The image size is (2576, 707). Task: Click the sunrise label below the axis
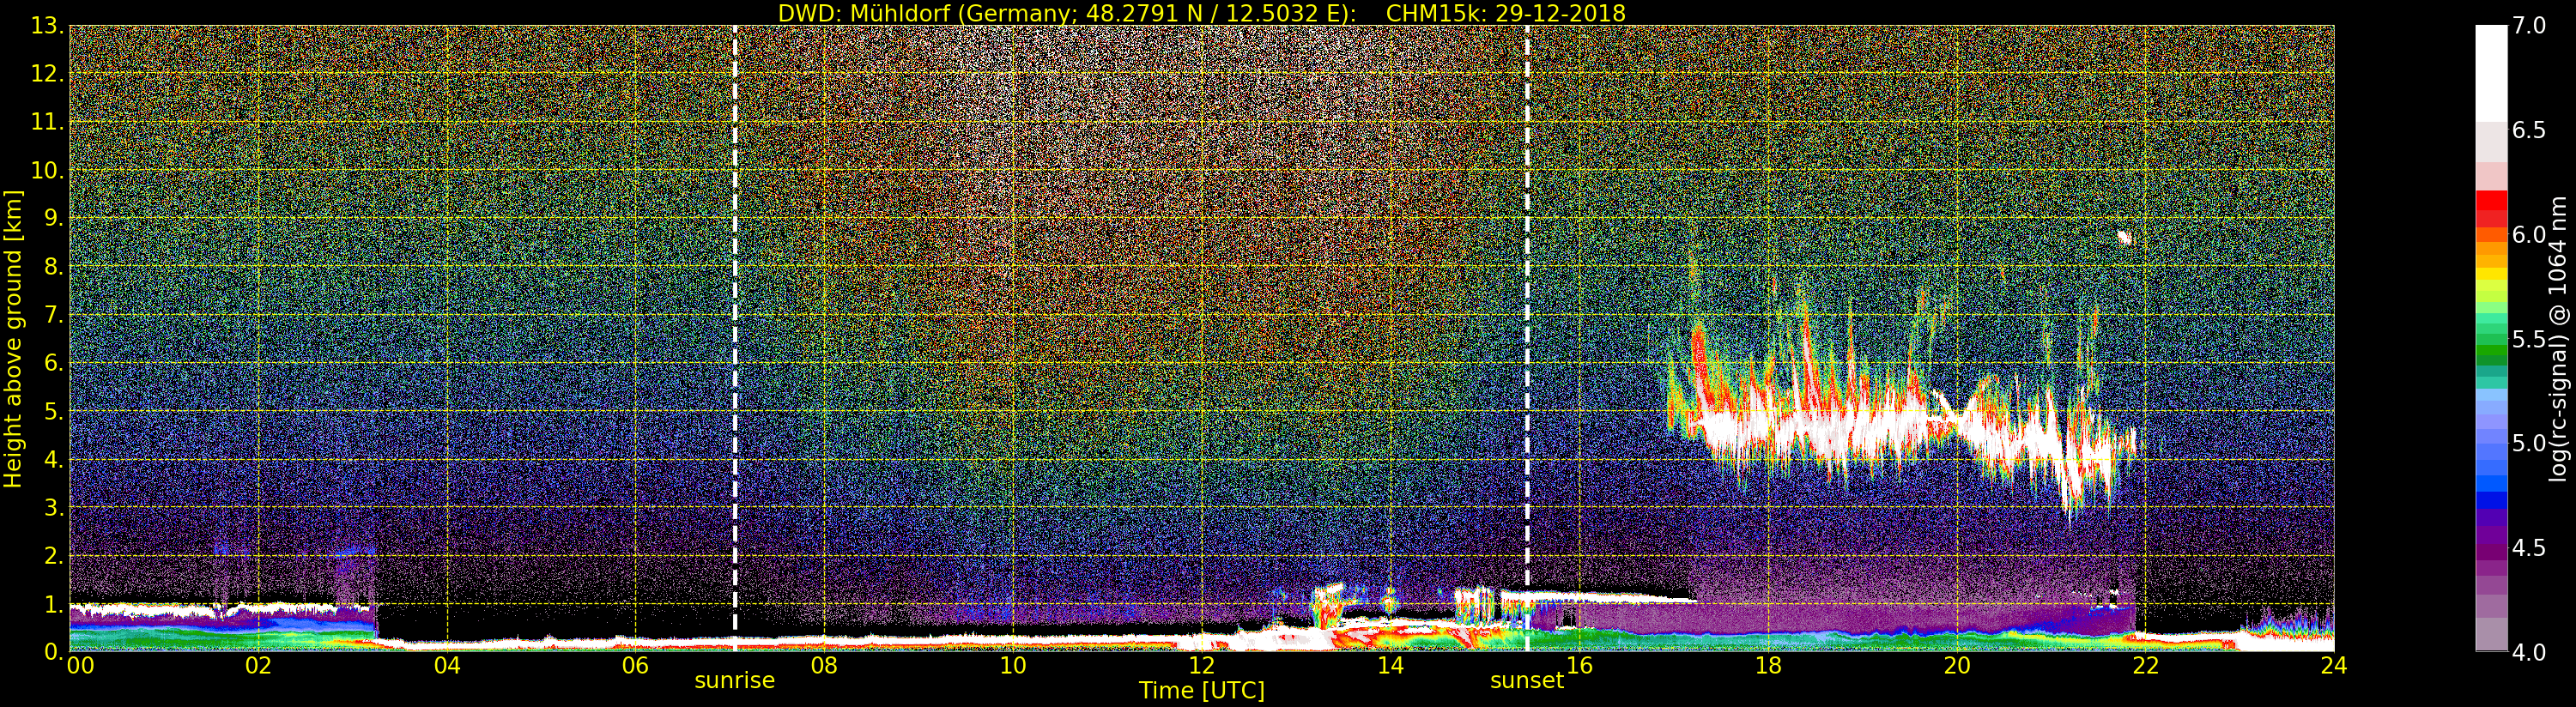[x=735, y=681]
